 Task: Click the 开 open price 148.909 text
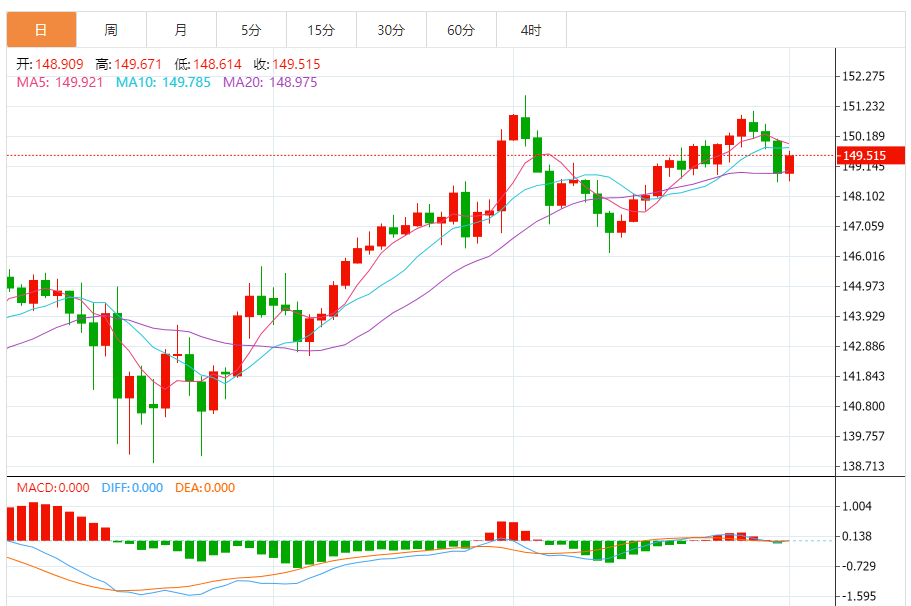52,63
